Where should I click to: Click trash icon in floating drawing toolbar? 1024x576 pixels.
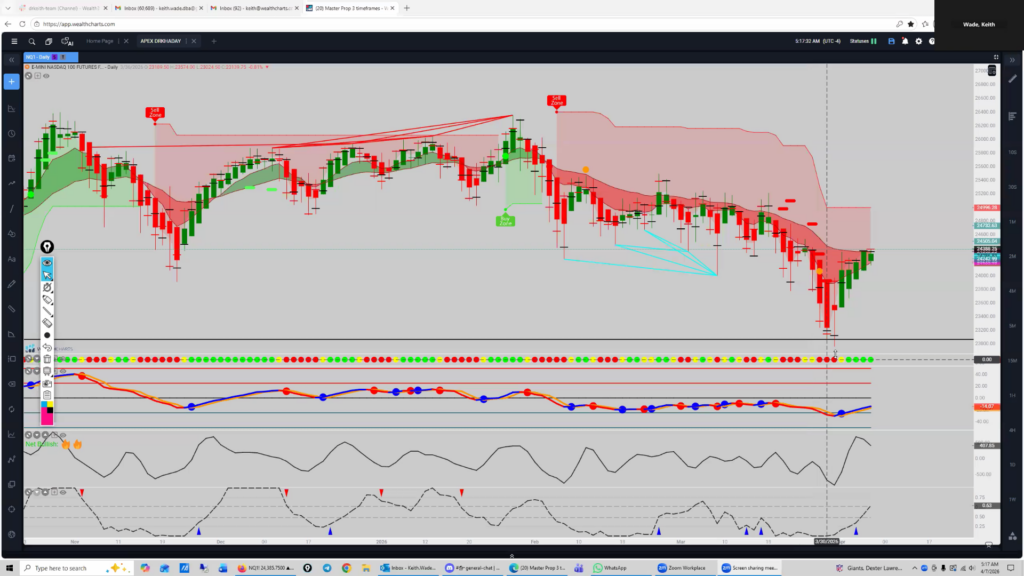coord(47,358)
